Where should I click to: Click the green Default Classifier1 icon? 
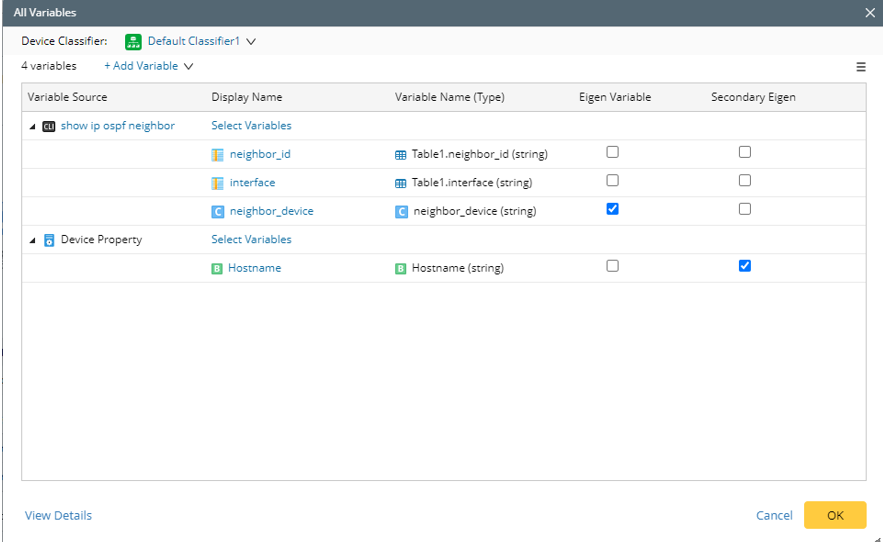133,42
